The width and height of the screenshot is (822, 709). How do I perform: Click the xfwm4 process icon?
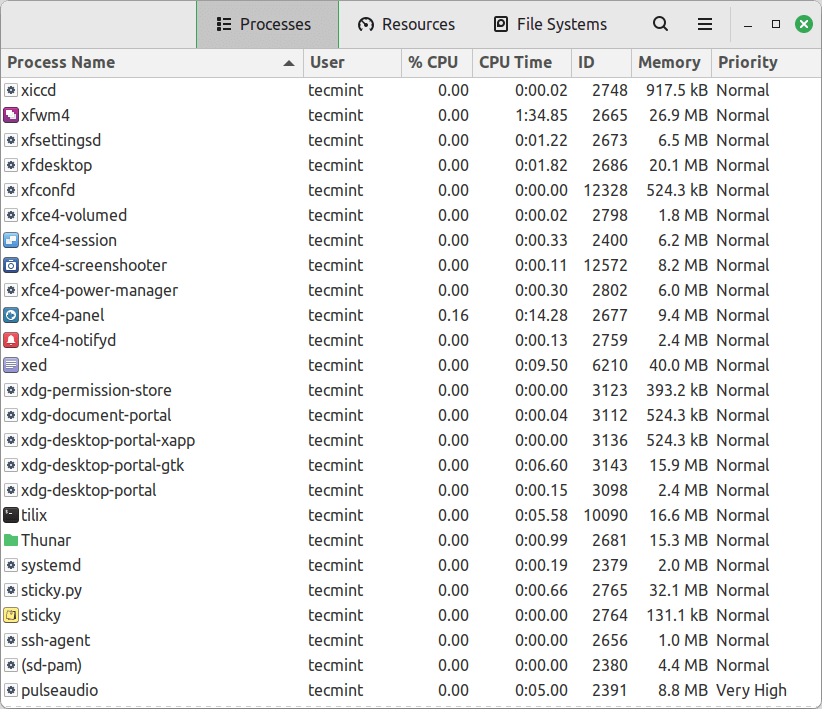click(11, 115)
